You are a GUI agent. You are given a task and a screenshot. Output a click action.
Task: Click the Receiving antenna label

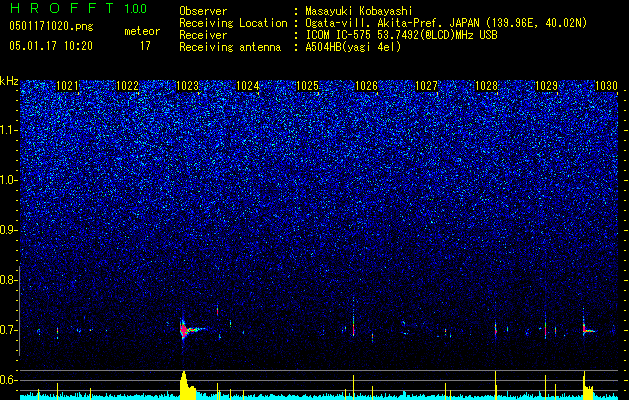[x=230, y=47]
